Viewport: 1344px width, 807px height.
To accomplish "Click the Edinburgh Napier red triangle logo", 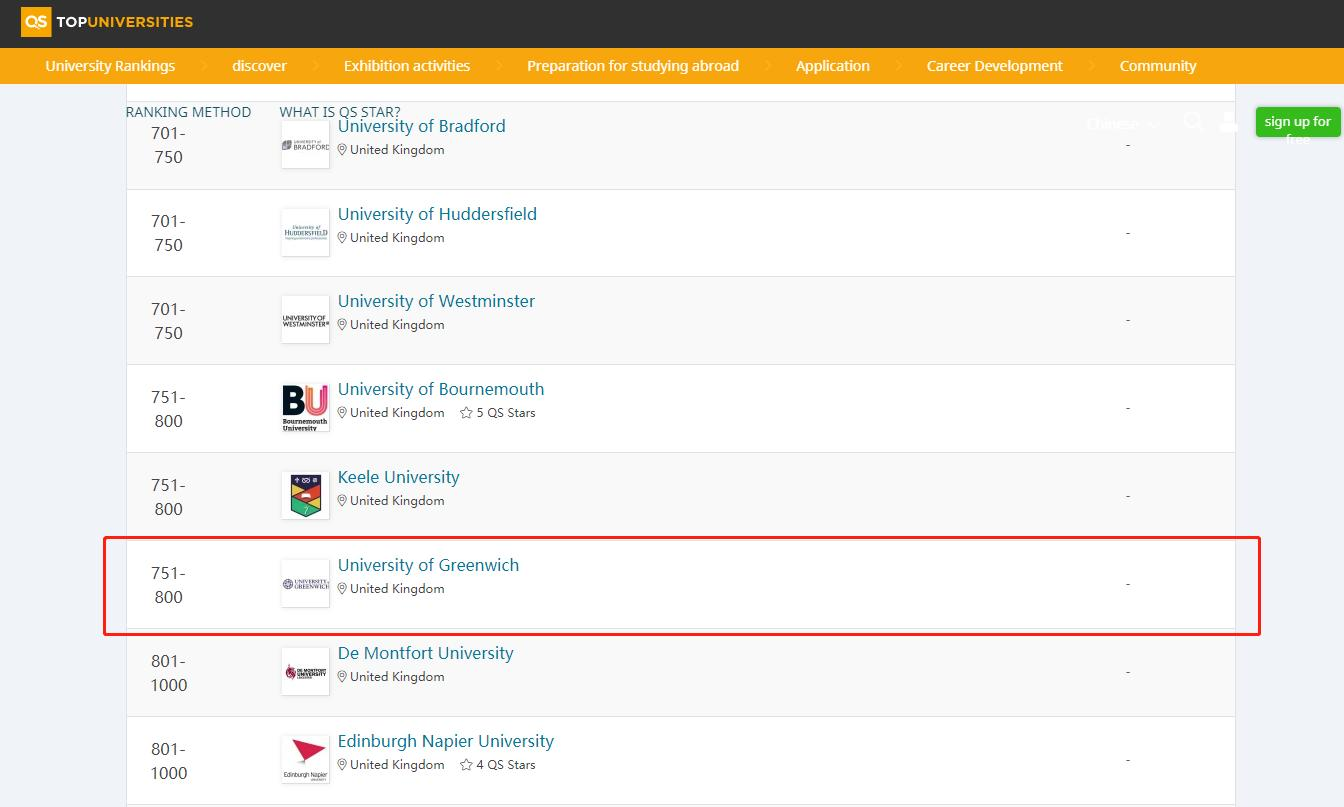I will coord(305,759).
